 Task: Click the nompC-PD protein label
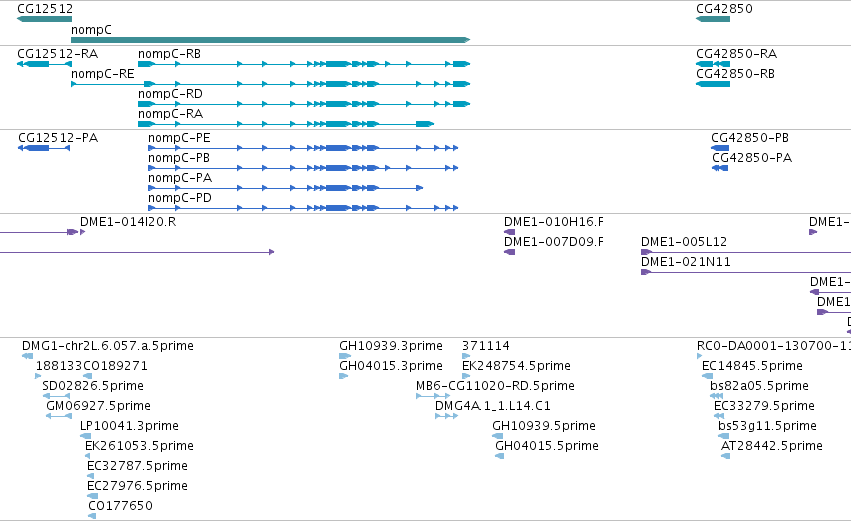[180, 198]
